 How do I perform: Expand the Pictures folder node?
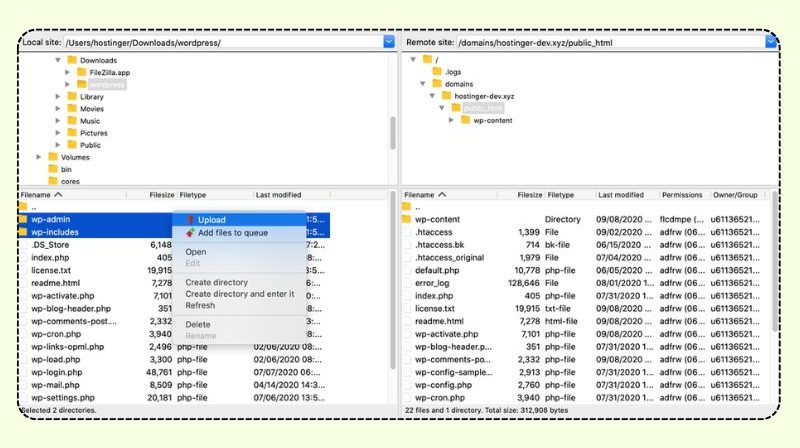coord(58,133)
